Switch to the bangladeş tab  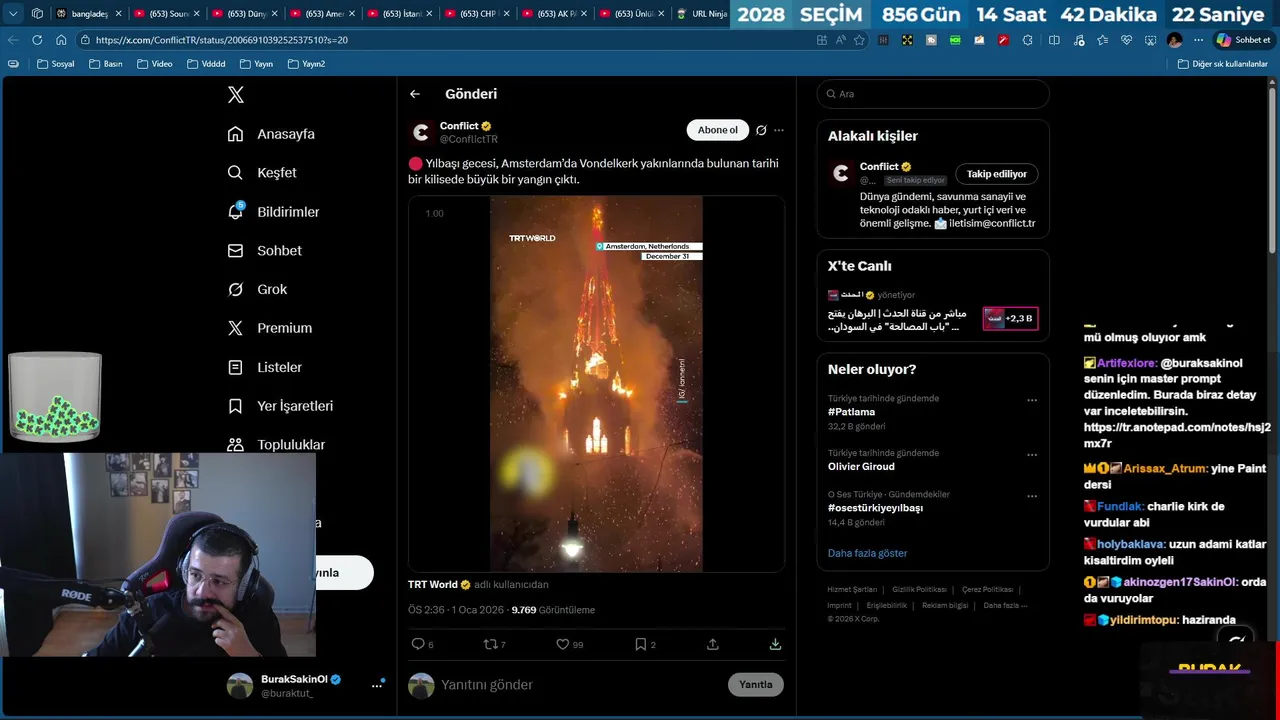[x=88, y=14]
